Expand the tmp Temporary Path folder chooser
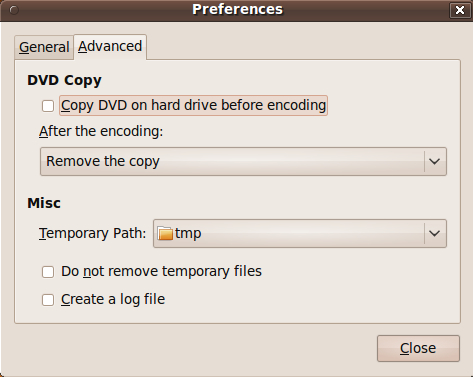 coord(300,233)
